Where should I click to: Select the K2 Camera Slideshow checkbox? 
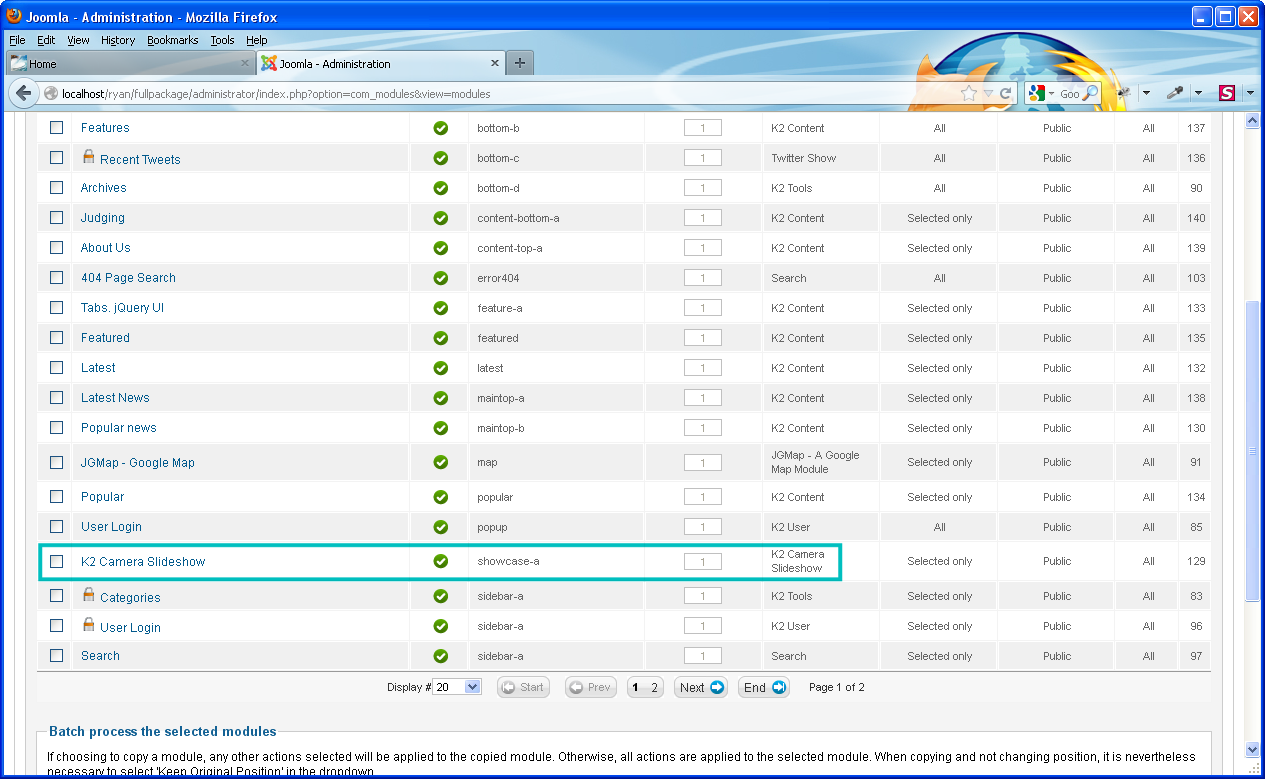pos(57,562)
